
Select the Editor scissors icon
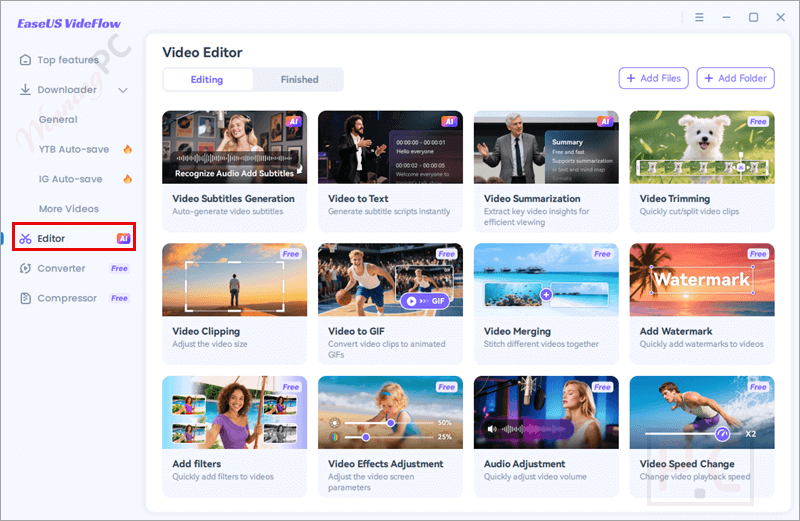point(25,239)
